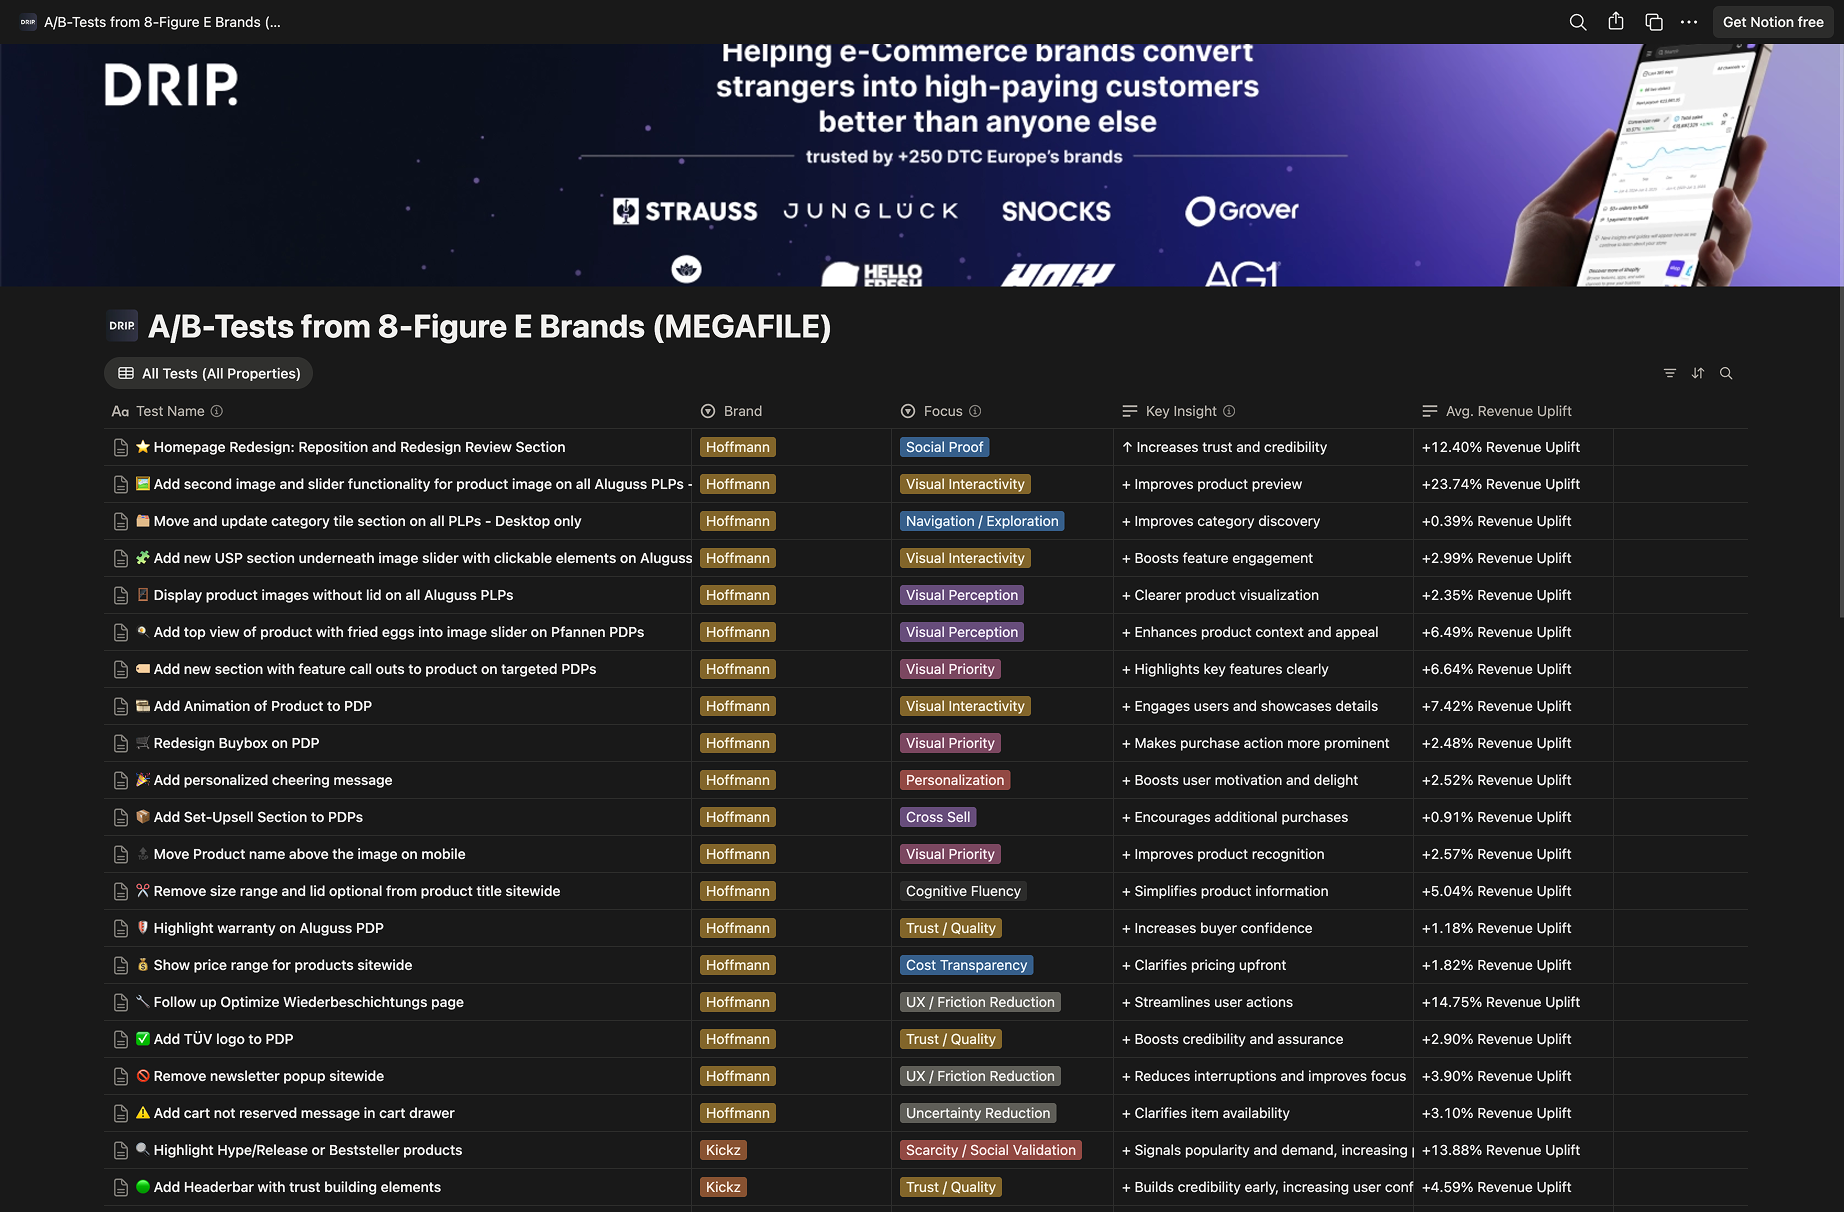Open the three-dots more menu
This screenshot has width=1844, height=1212.
(x=1689, y=22)
